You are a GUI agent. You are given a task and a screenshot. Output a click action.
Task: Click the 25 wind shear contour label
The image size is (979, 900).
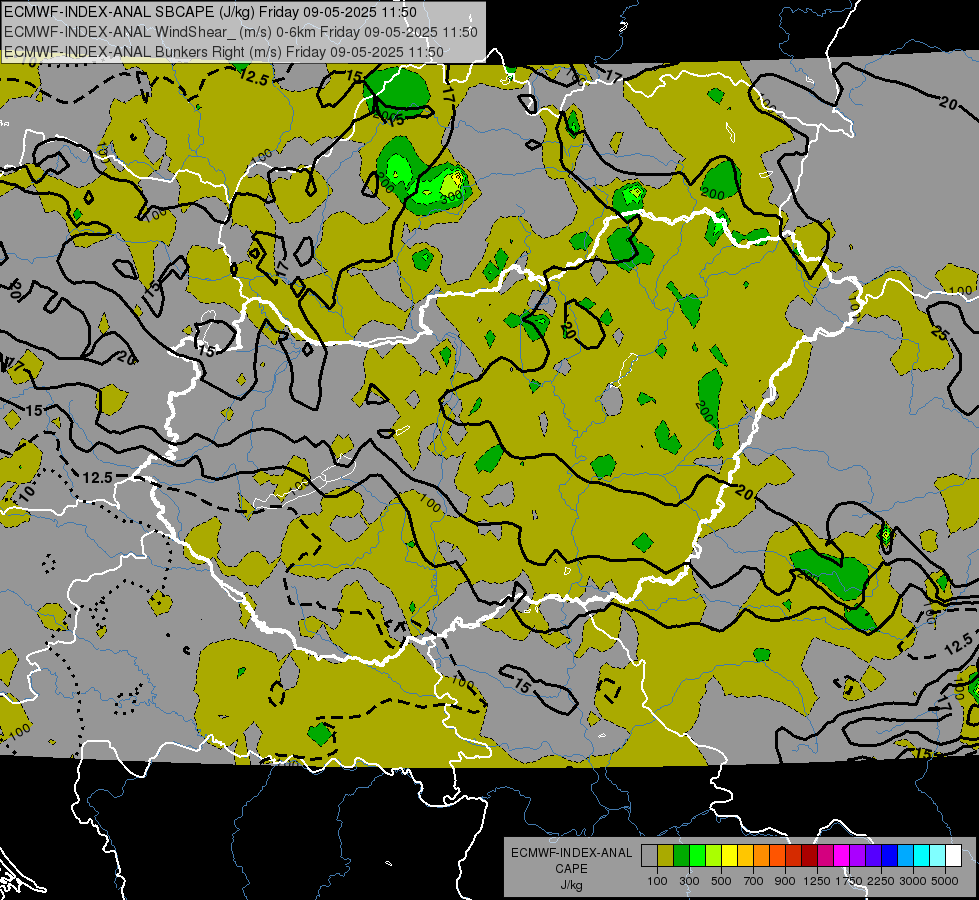point(939,333)
